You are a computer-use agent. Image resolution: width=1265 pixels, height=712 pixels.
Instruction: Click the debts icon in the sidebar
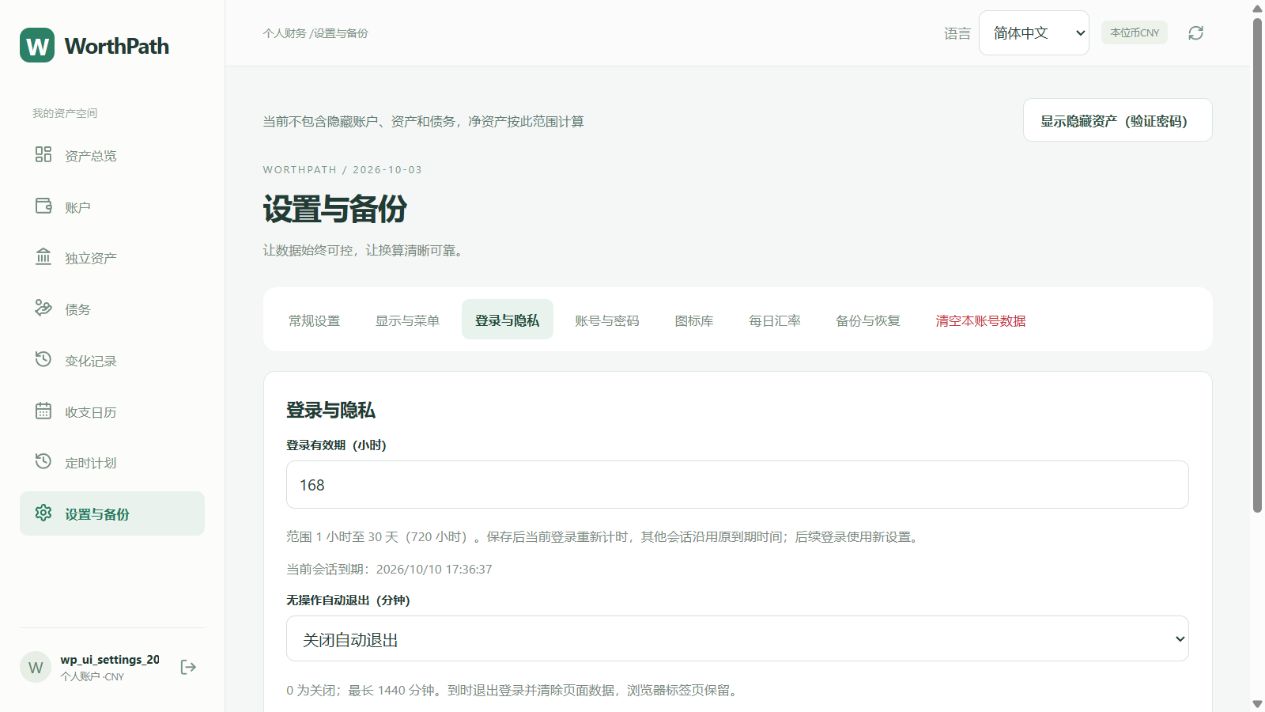[43, 308]
